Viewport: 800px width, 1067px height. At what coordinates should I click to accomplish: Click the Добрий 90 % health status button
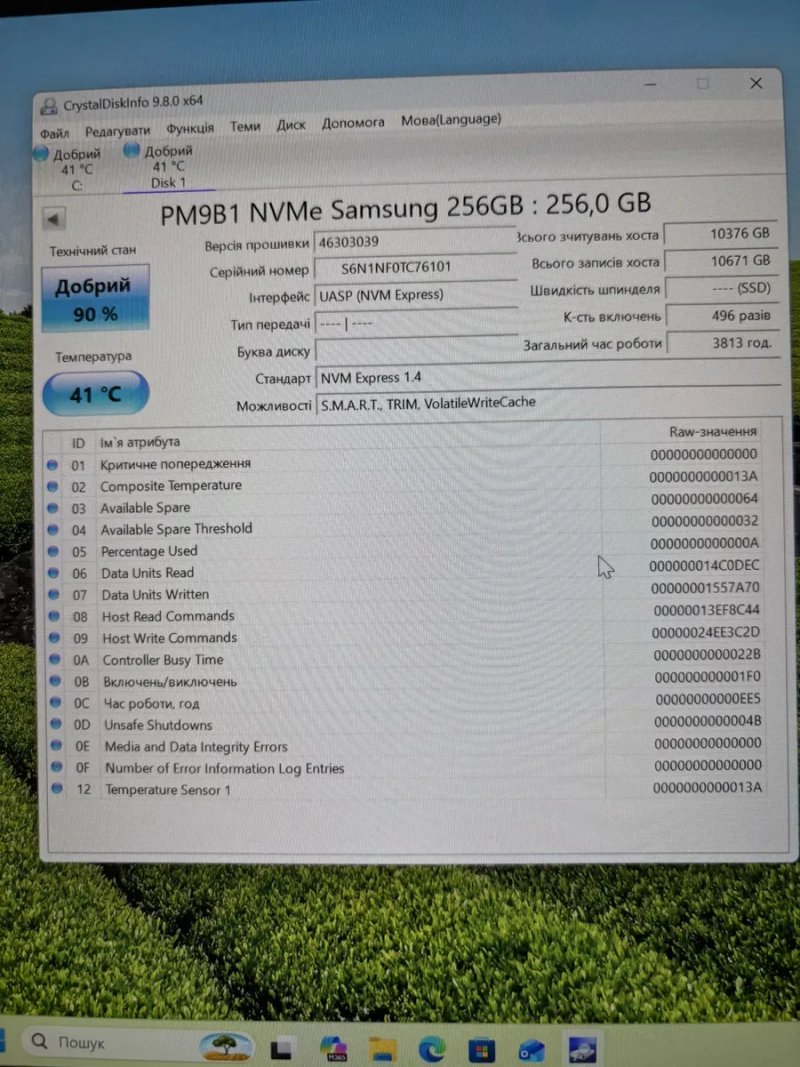(x=95, y=299)
